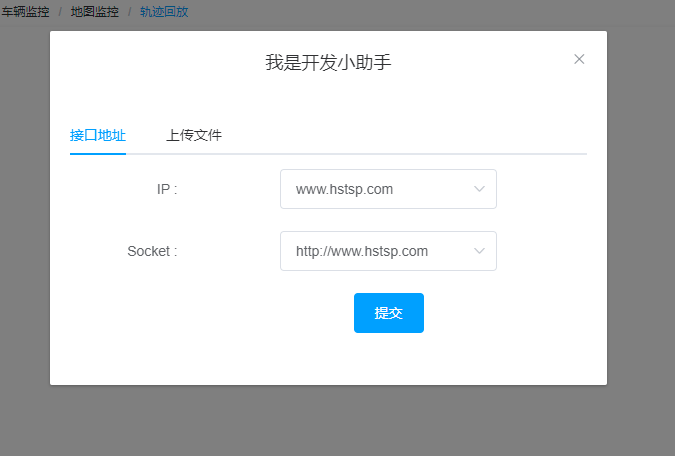Click the Socket field showing http://www.hstsp.com
The width and height of the screenshot is (675, 456).
pos(388,251)
